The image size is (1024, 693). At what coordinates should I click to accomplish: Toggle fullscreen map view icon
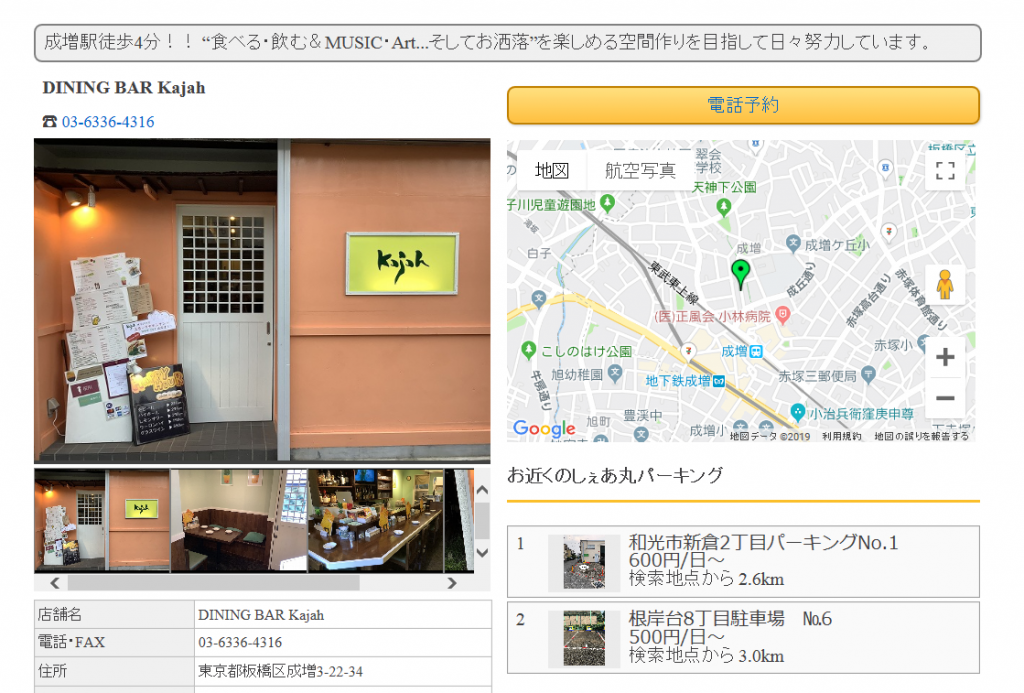pos(945,170)
